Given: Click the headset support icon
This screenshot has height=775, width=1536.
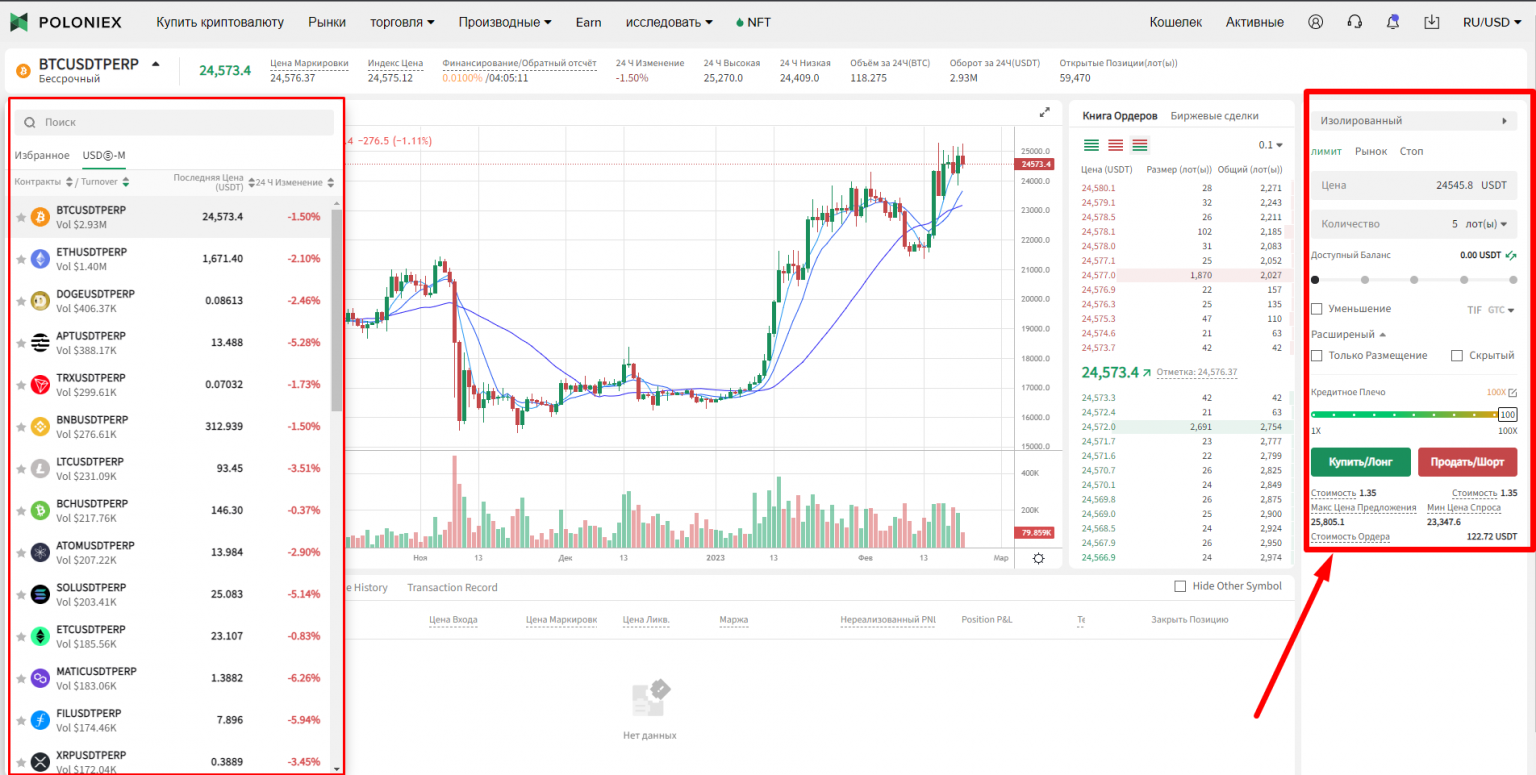Looking at the screenshot, I should tap(1355, 22).
